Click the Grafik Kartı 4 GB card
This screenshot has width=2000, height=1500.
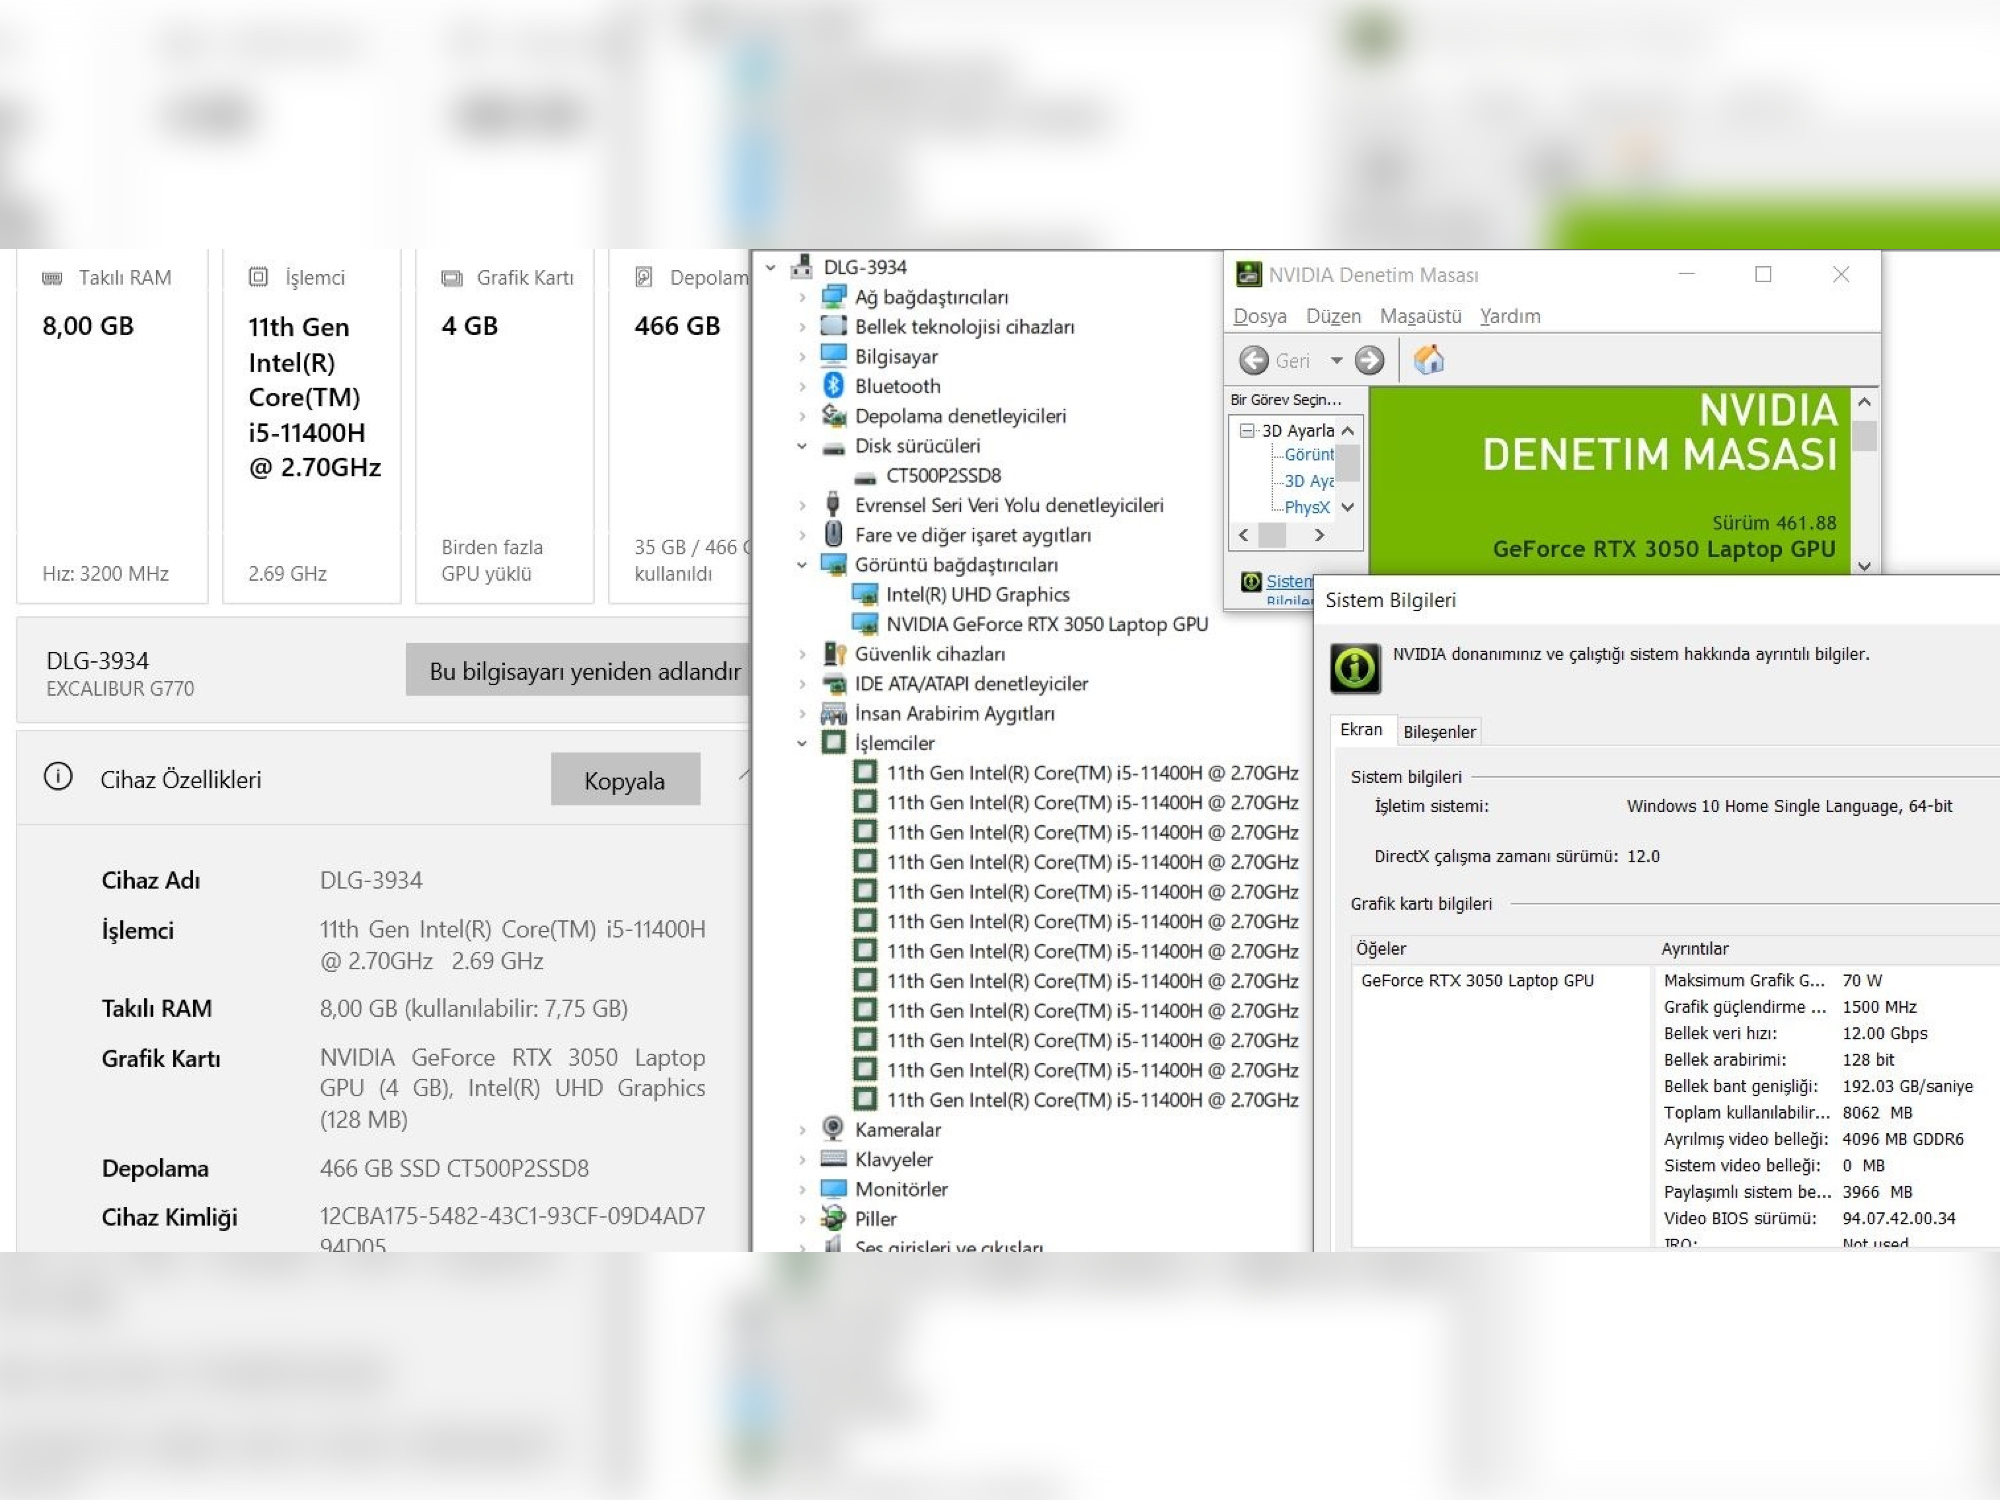[505, 426]
